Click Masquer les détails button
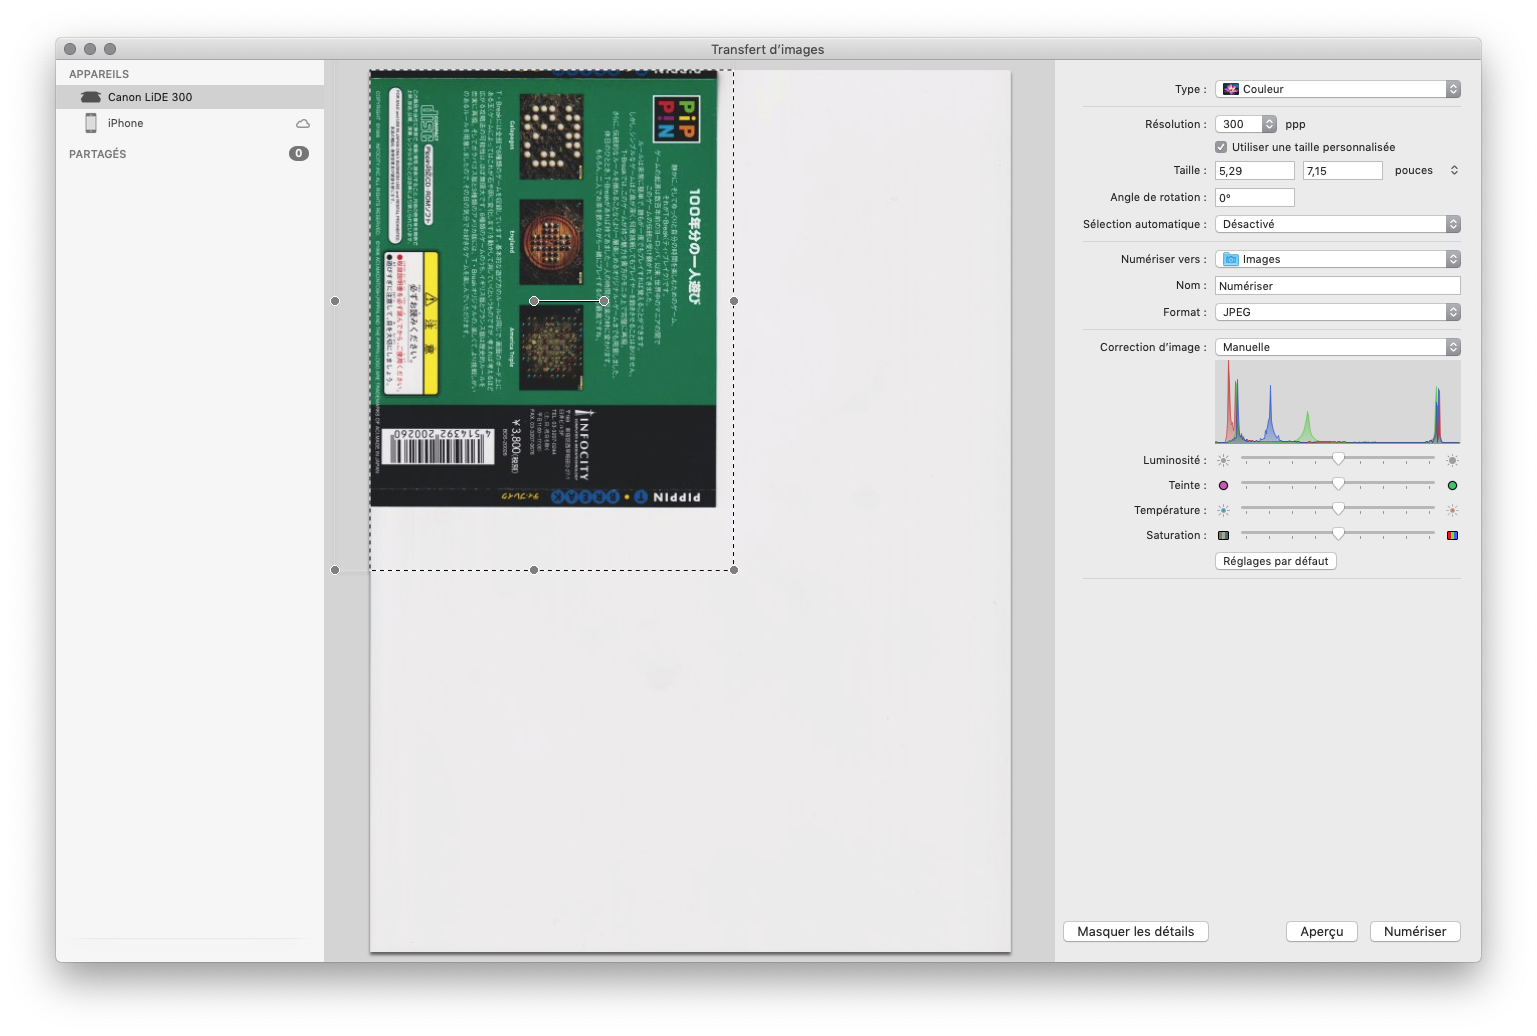The width and height of the screenshot is (1537, 1036). (x=1136, y=931)
